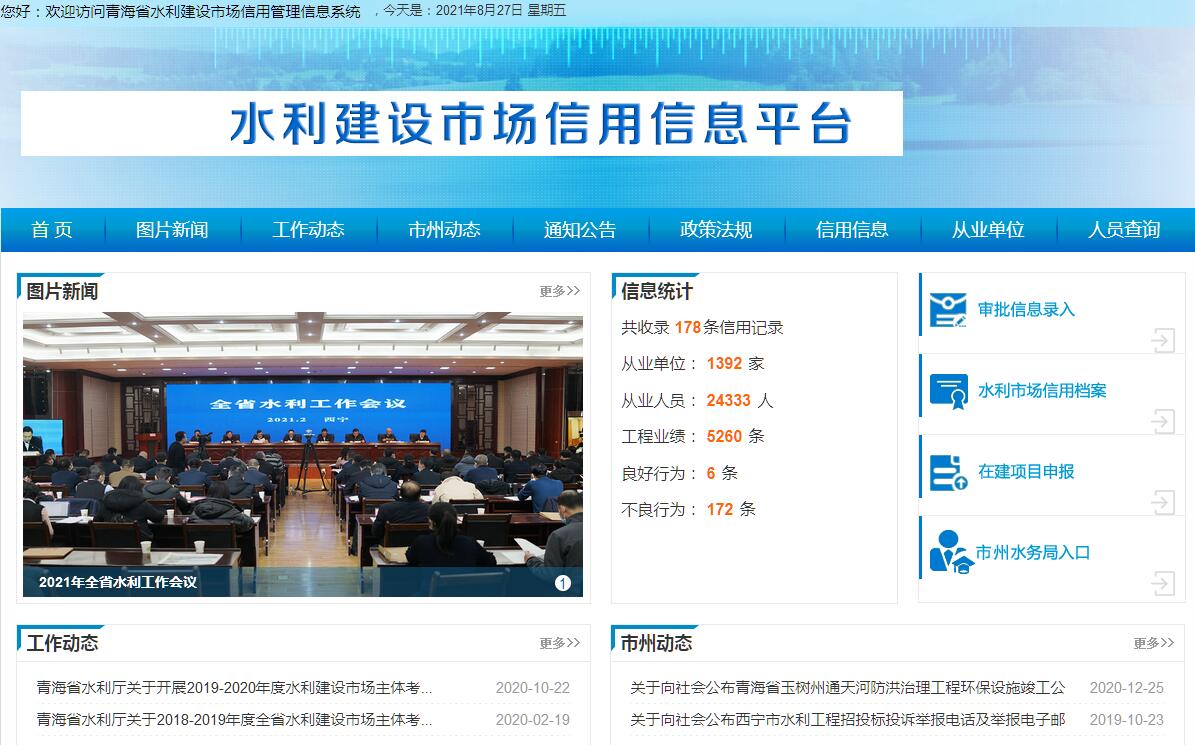1195x745 pixels.
Task: Open the 2019-2020年度 水利建设市场主体 news link
Action: point(235,688)
